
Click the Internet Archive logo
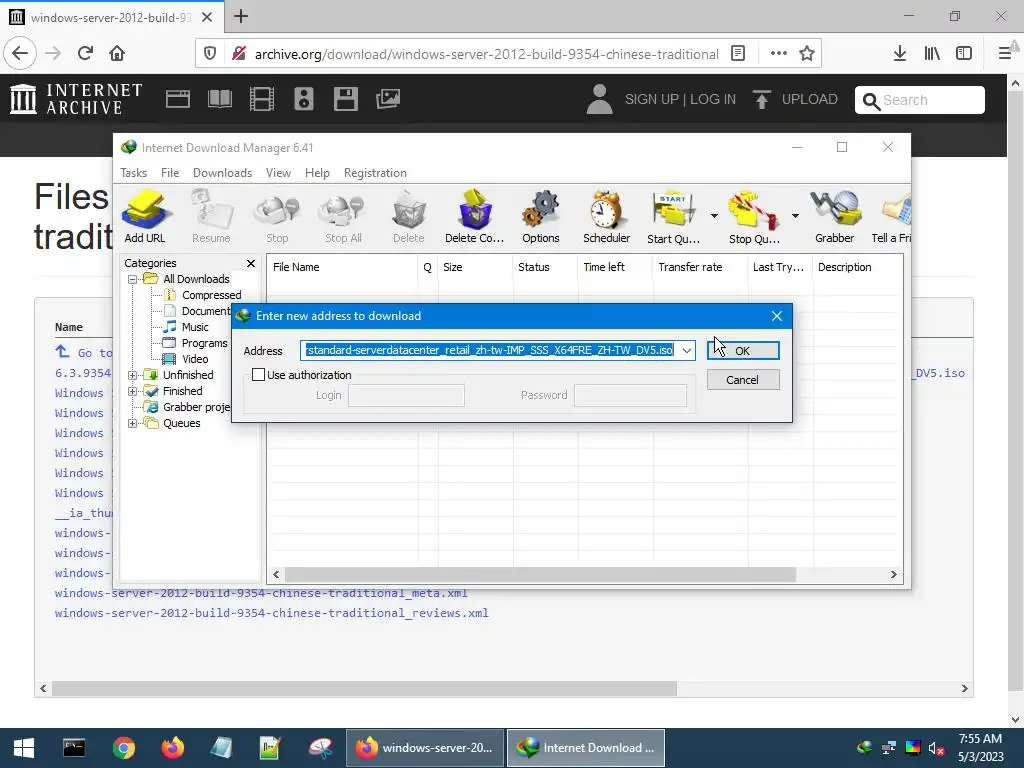76,99
